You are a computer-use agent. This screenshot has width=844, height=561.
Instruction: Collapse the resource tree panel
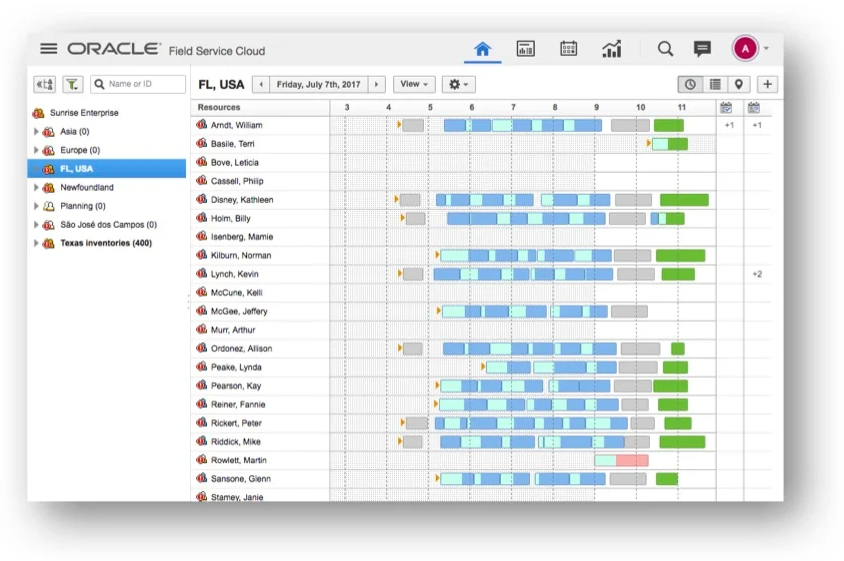pos(45,84)
